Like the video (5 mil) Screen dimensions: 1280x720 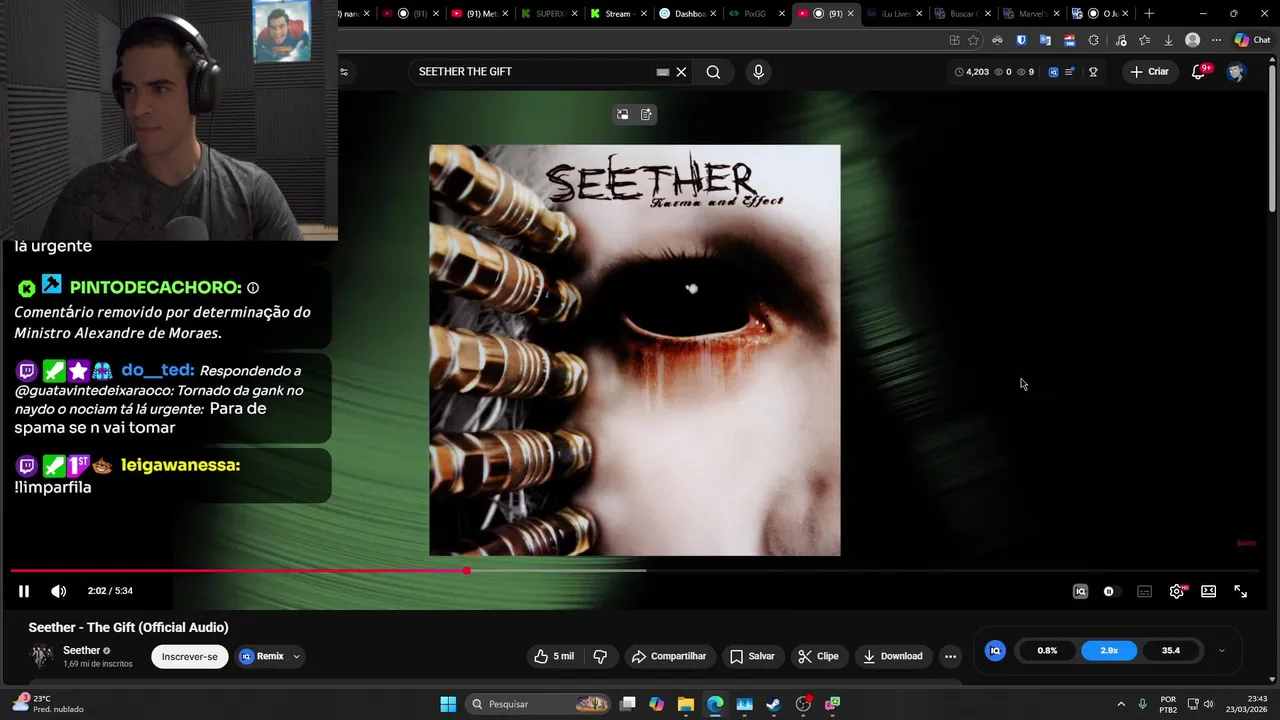(x=554, y=656)
